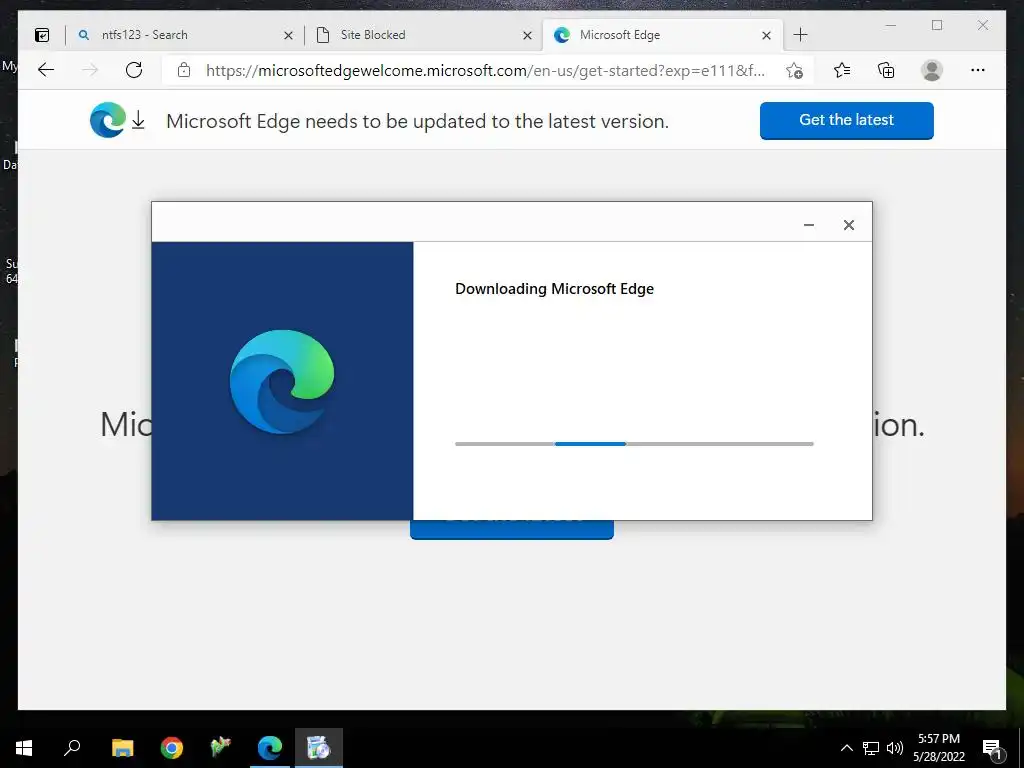Open the clock showing 5:57 PM
The width and height of the screenshot is (1024, 768).
click(x=938, y=748)
